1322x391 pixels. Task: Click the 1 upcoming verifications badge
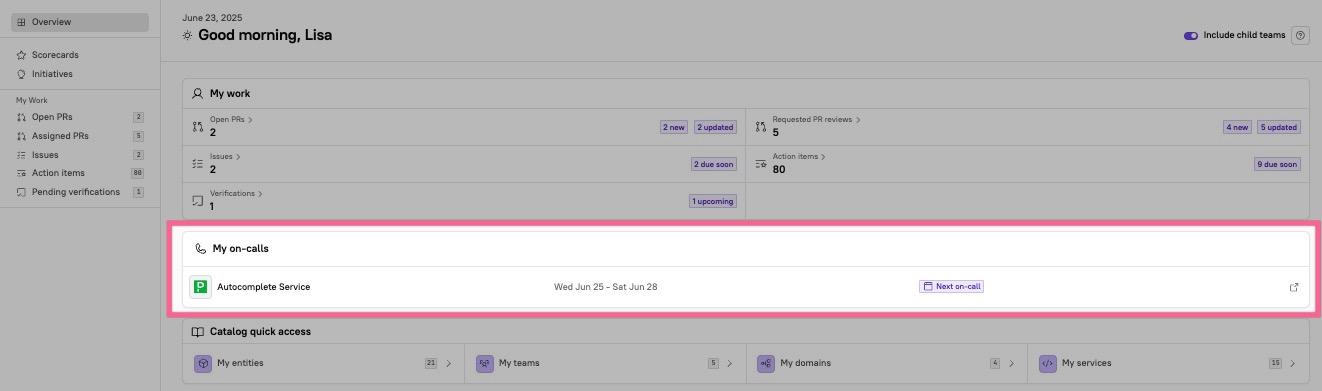point(712,201)
